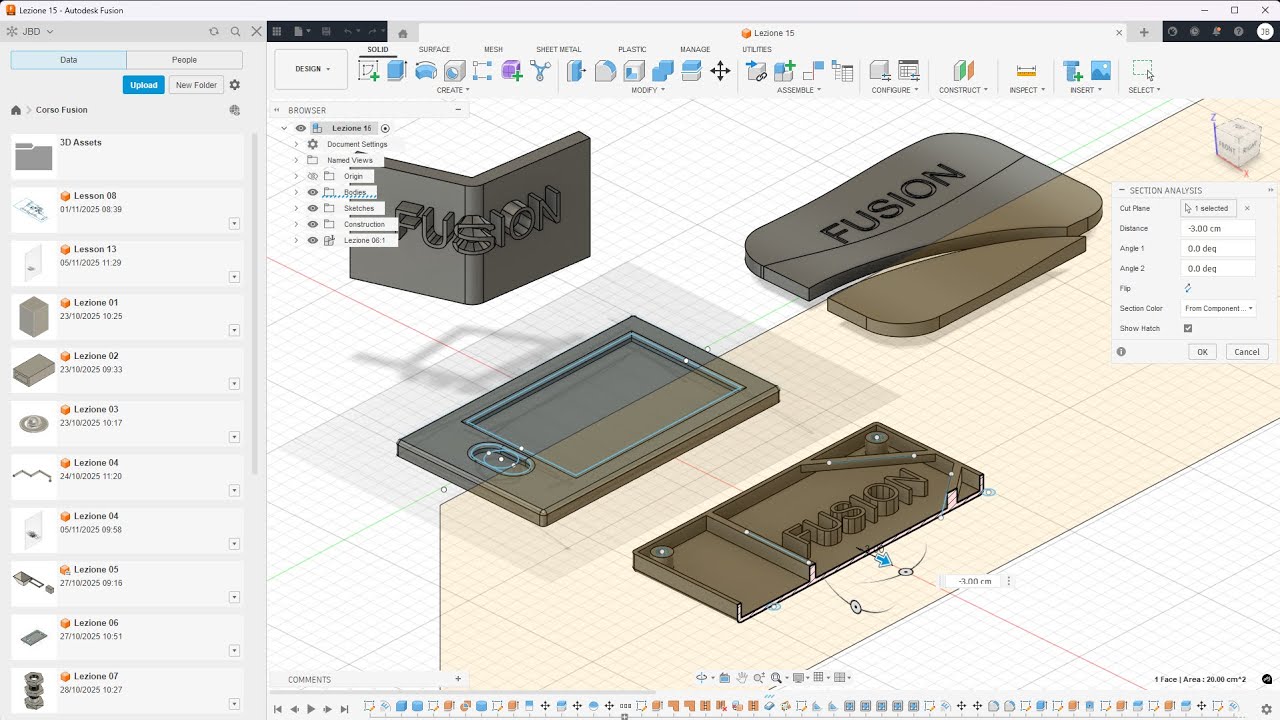Open the Home tab icon
Viewport: 1280px width, 720px height.
402,33
